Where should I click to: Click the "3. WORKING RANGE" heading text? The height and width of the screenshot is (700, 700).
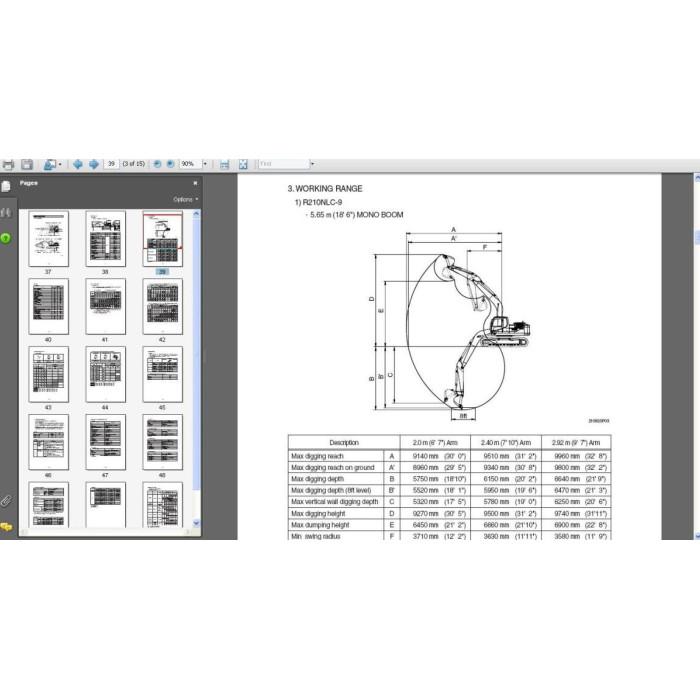(x=325, y=189)
